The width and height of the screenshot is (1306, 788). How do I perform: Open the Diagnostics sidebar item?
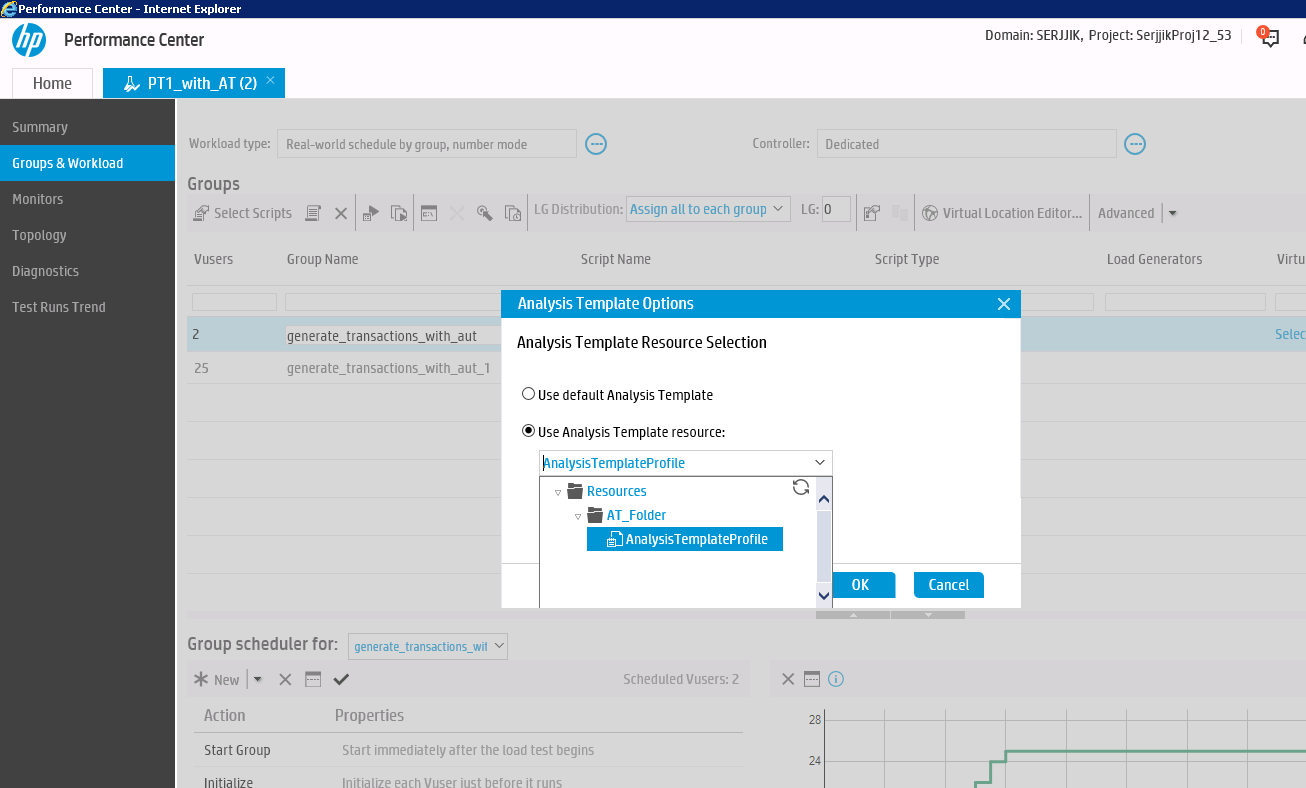pyautogui.click(x=45, y=271)
